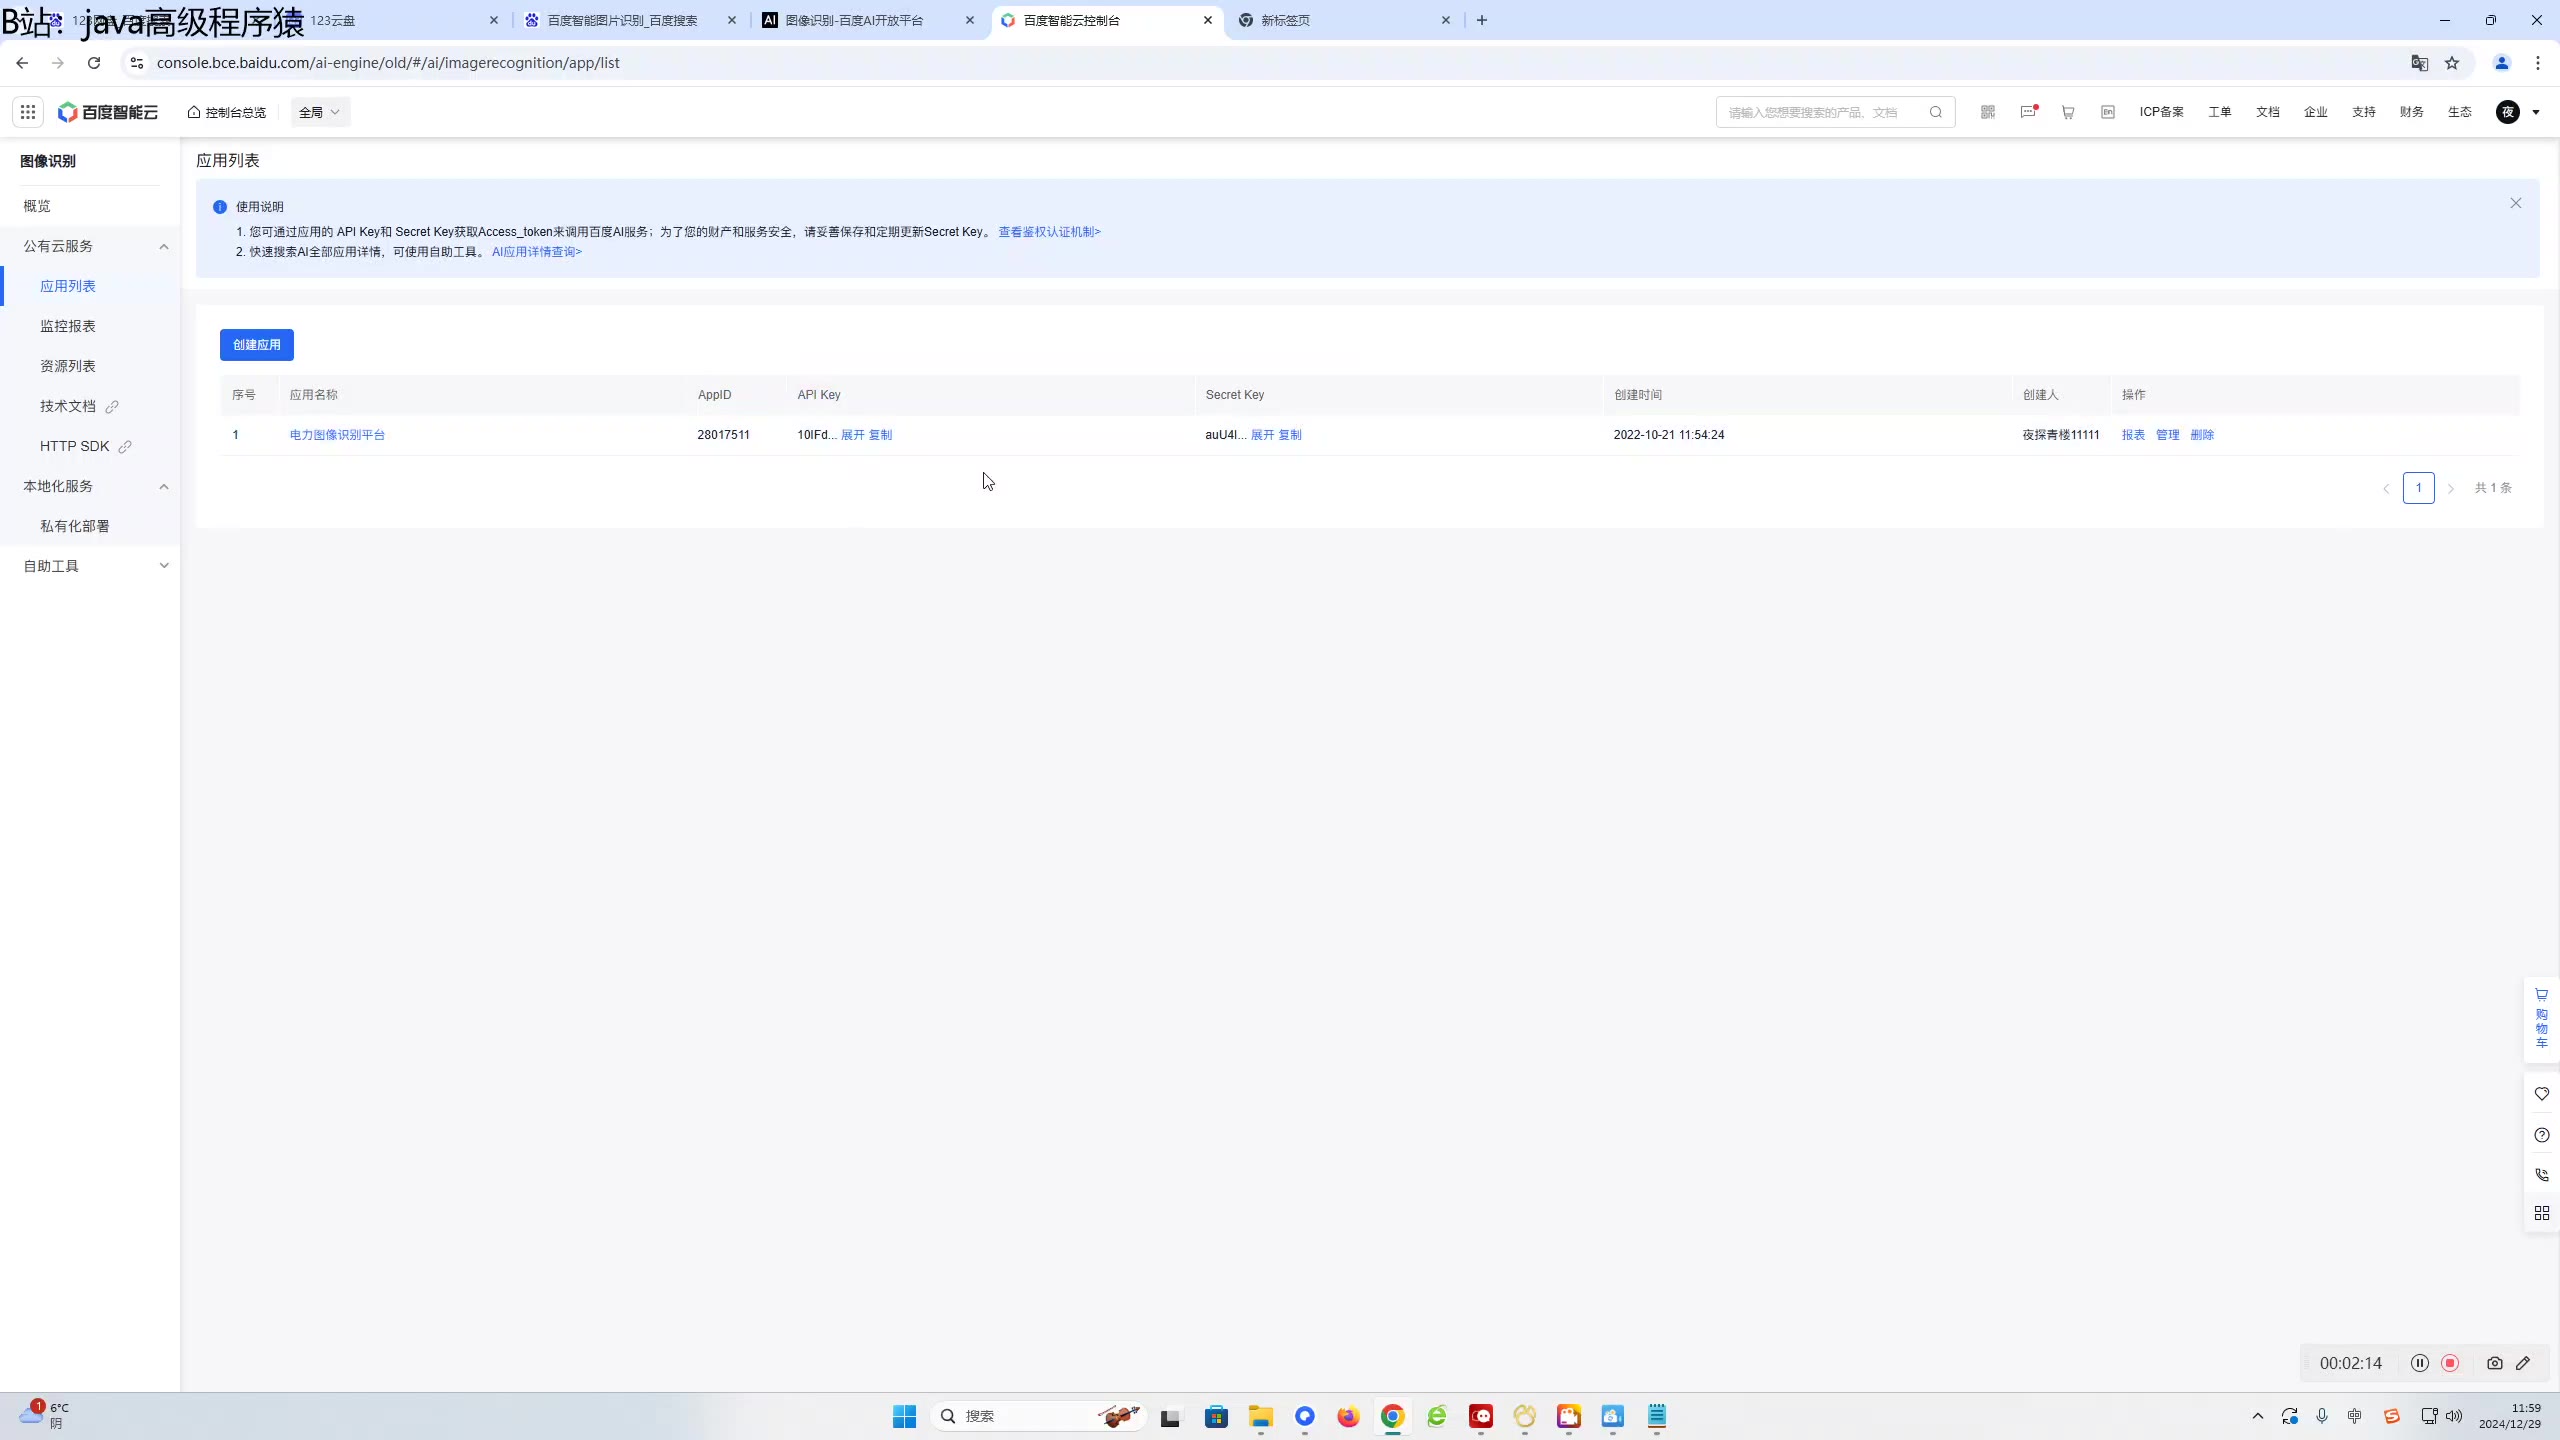Expand the API Key with 展开

(x=853, y=435)
